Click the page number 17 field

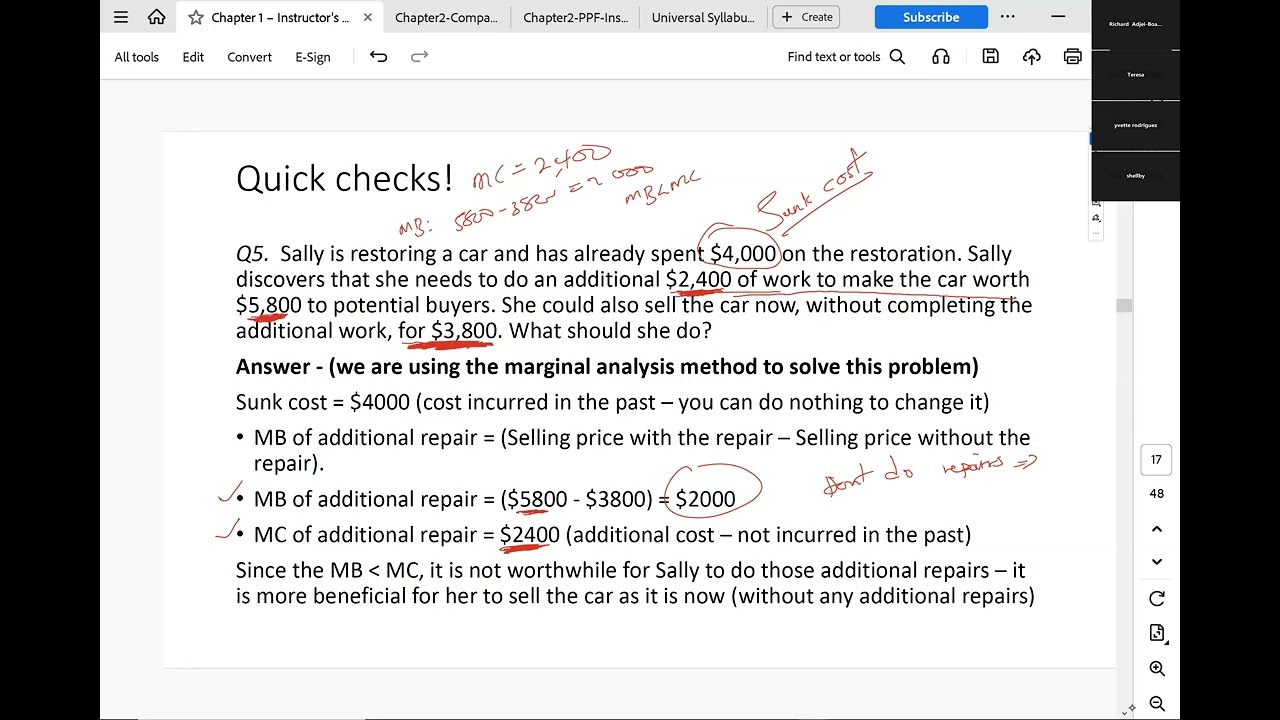tap(1156, 460)
